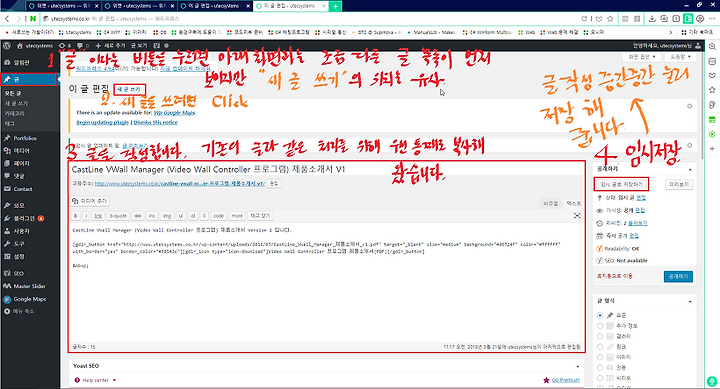Select the '인용' quote format radio
Image resolution: width=720 pixels, height=389 pixels.
coord(600,367)
